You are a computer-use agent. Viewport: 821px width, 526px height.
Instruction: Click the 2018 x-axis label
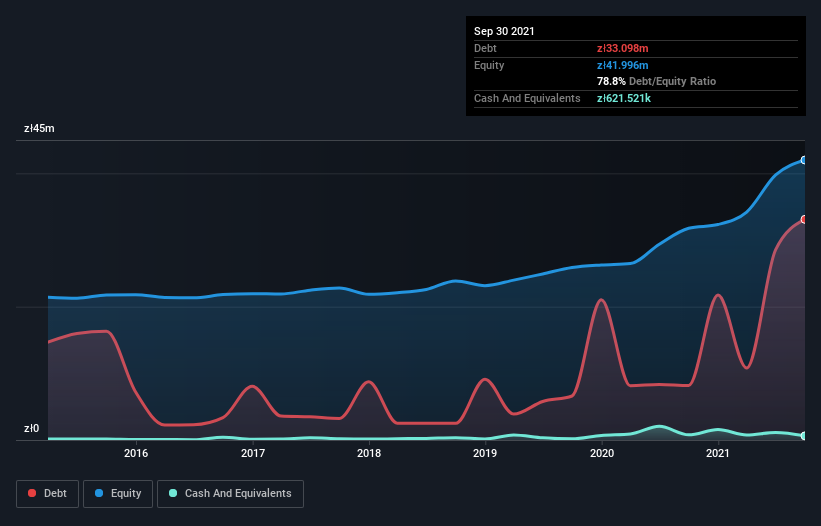pyautogui.click(x=369, y=453)
